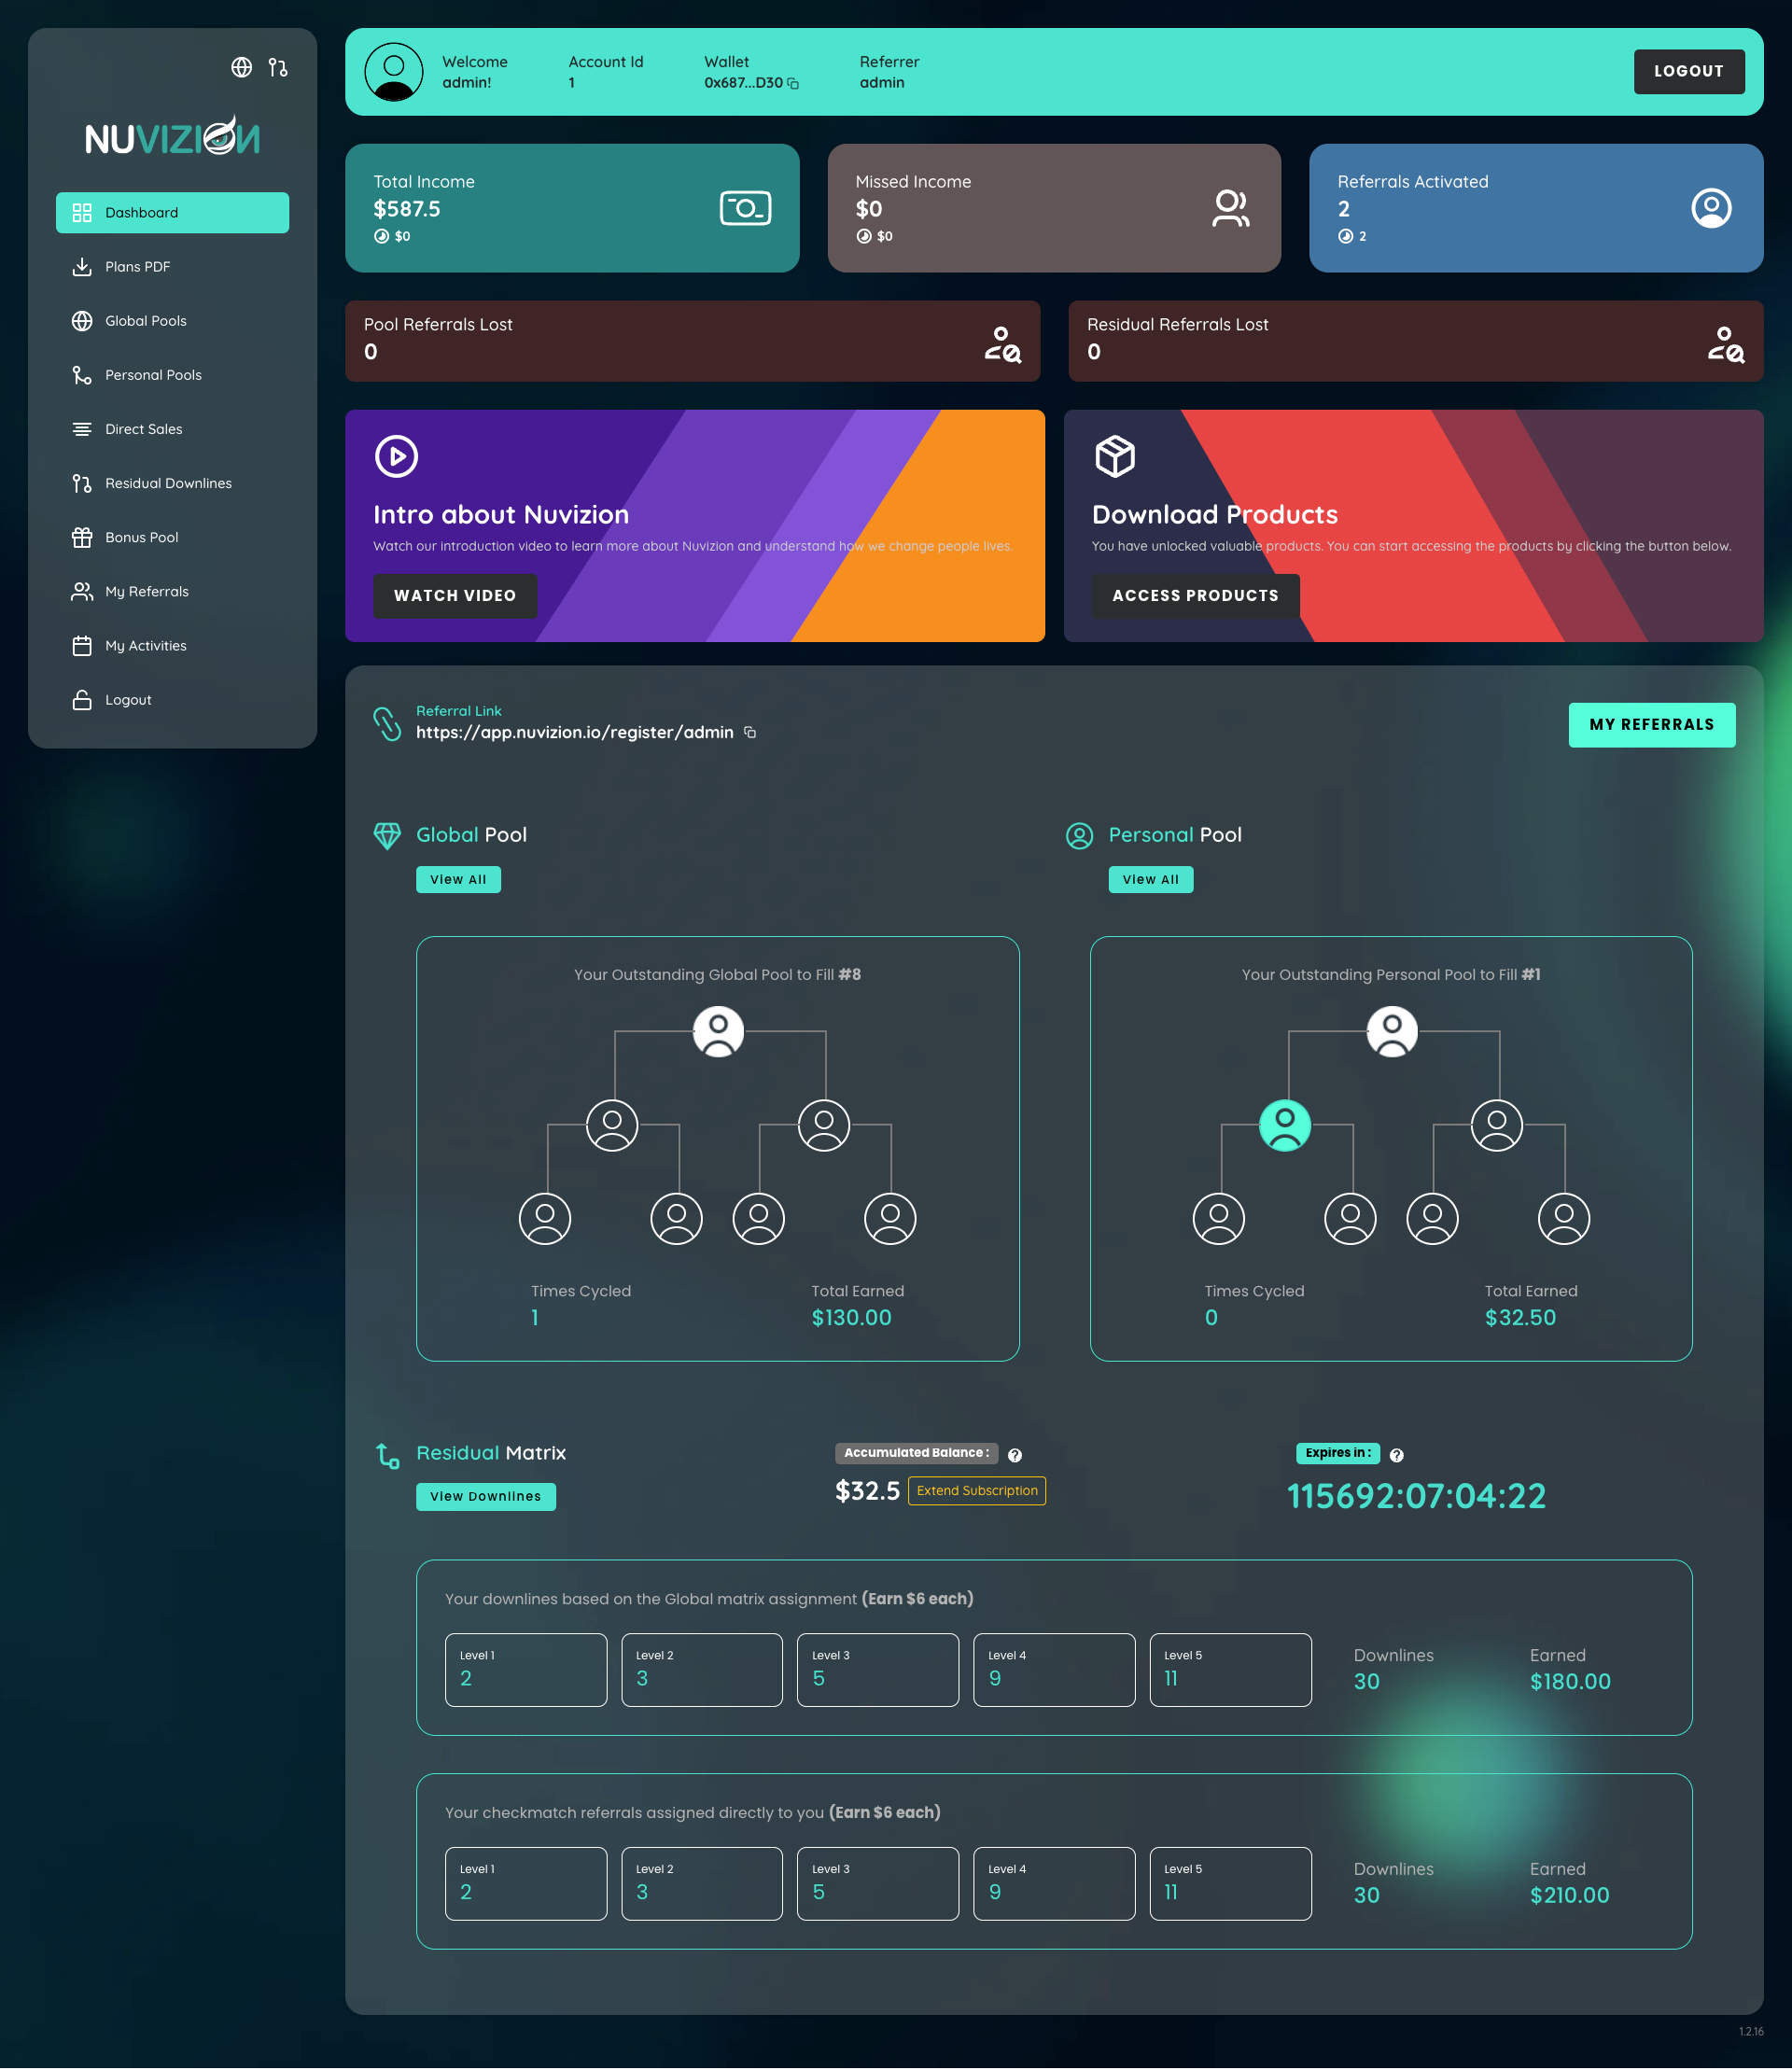This screenshot has height=2070, width=1792.
Task: Select Direct Sales menu entry
Action: pyautogui.click(x=172, y=428)
